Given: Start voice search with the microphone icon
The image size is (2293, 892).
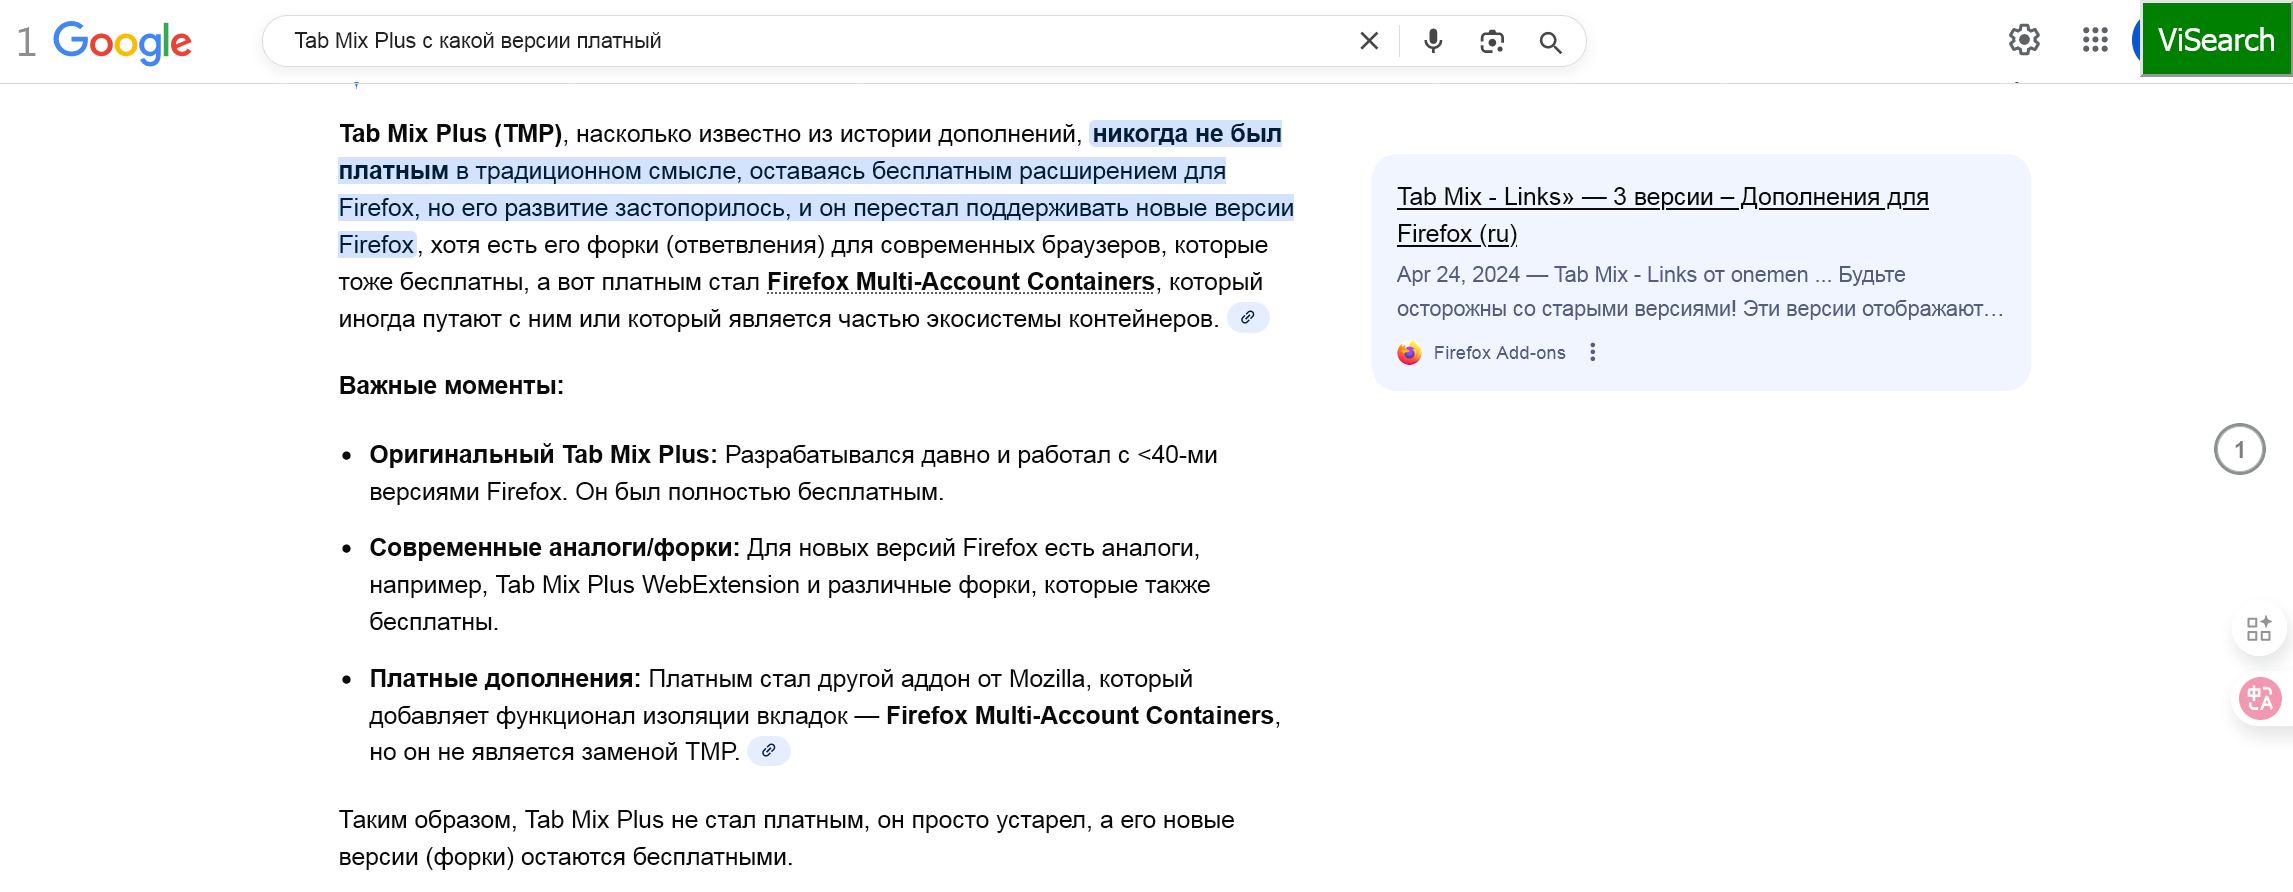Looking at the screenshot, I should (x=1433, y=41).
